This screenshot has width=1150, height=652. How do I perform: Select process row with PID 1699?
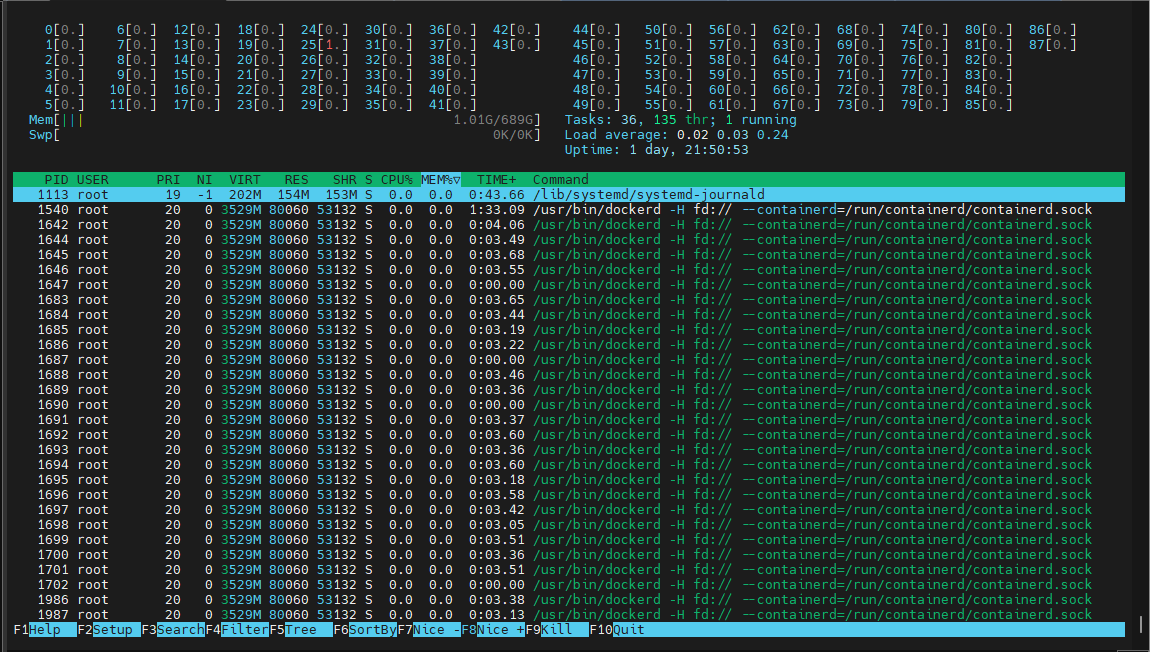click(568, 541)
